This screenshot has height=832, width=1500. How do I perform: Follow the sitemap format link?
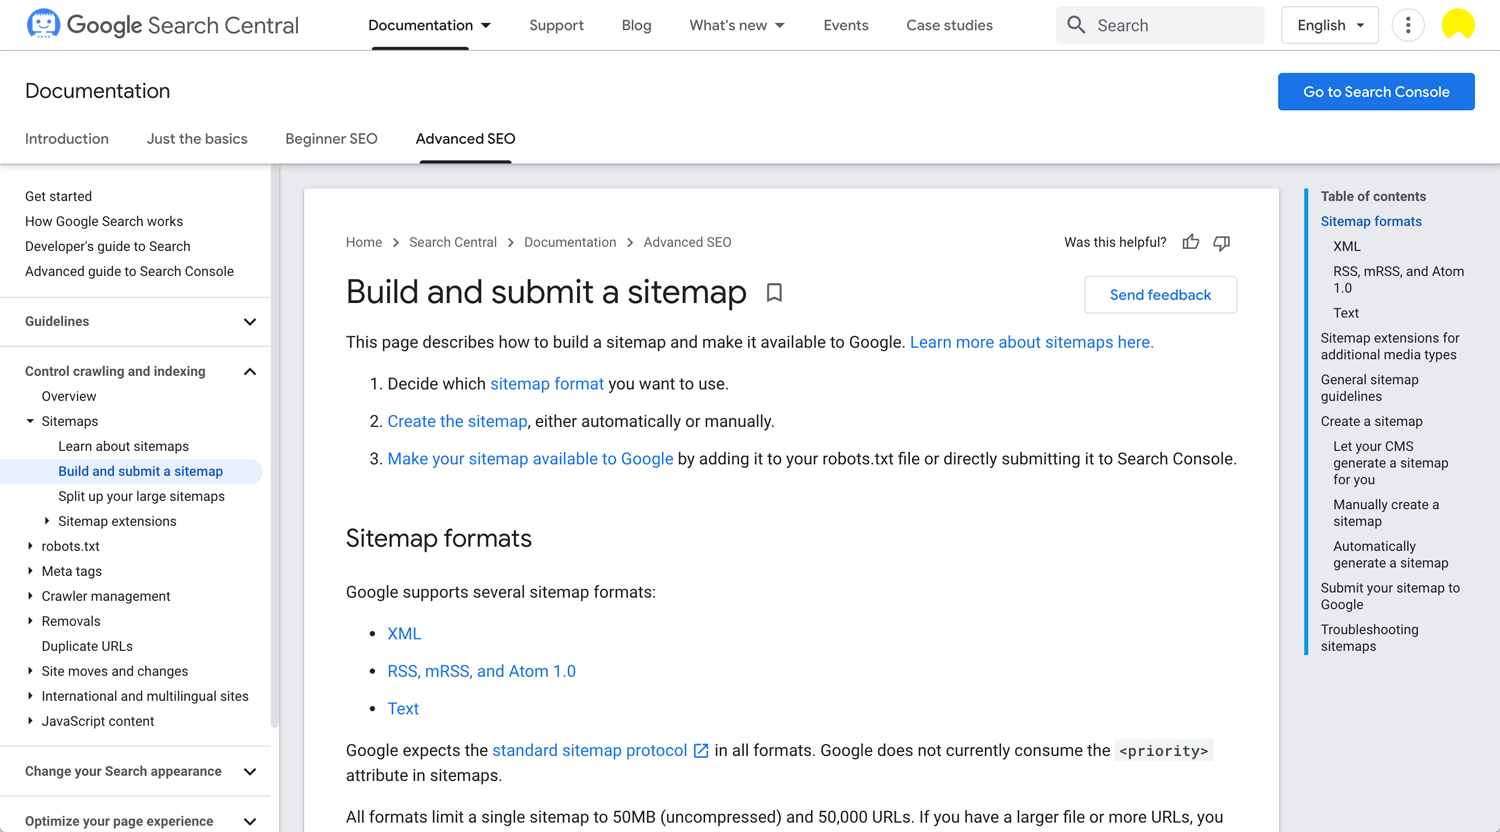[x=547, y=384]
